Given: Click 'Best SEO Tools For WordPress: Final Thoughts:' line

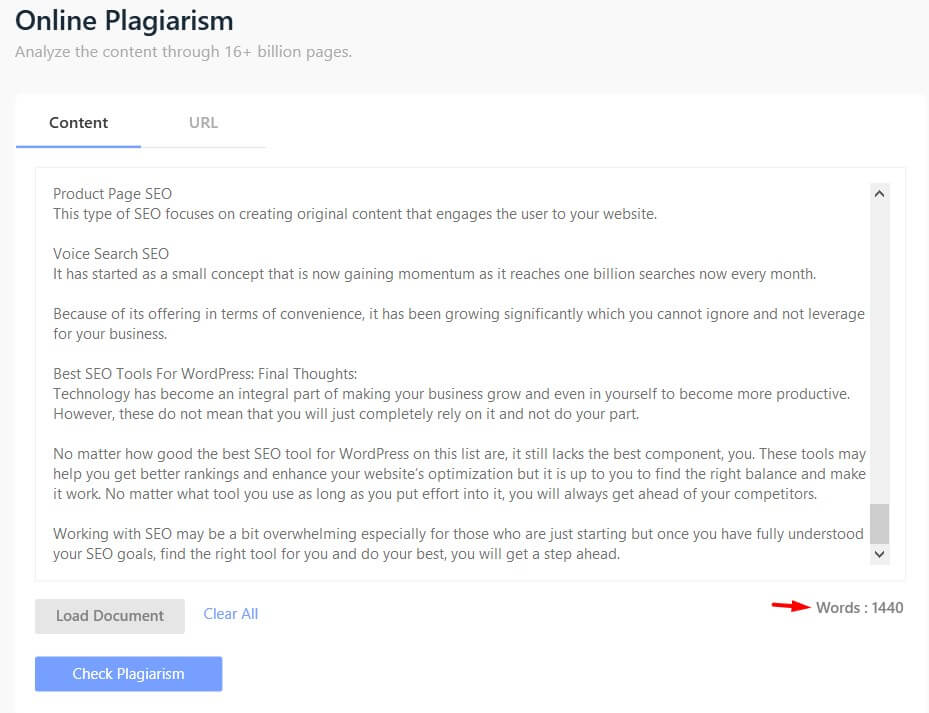Looking at the screenshot, I should click(205, 374).
